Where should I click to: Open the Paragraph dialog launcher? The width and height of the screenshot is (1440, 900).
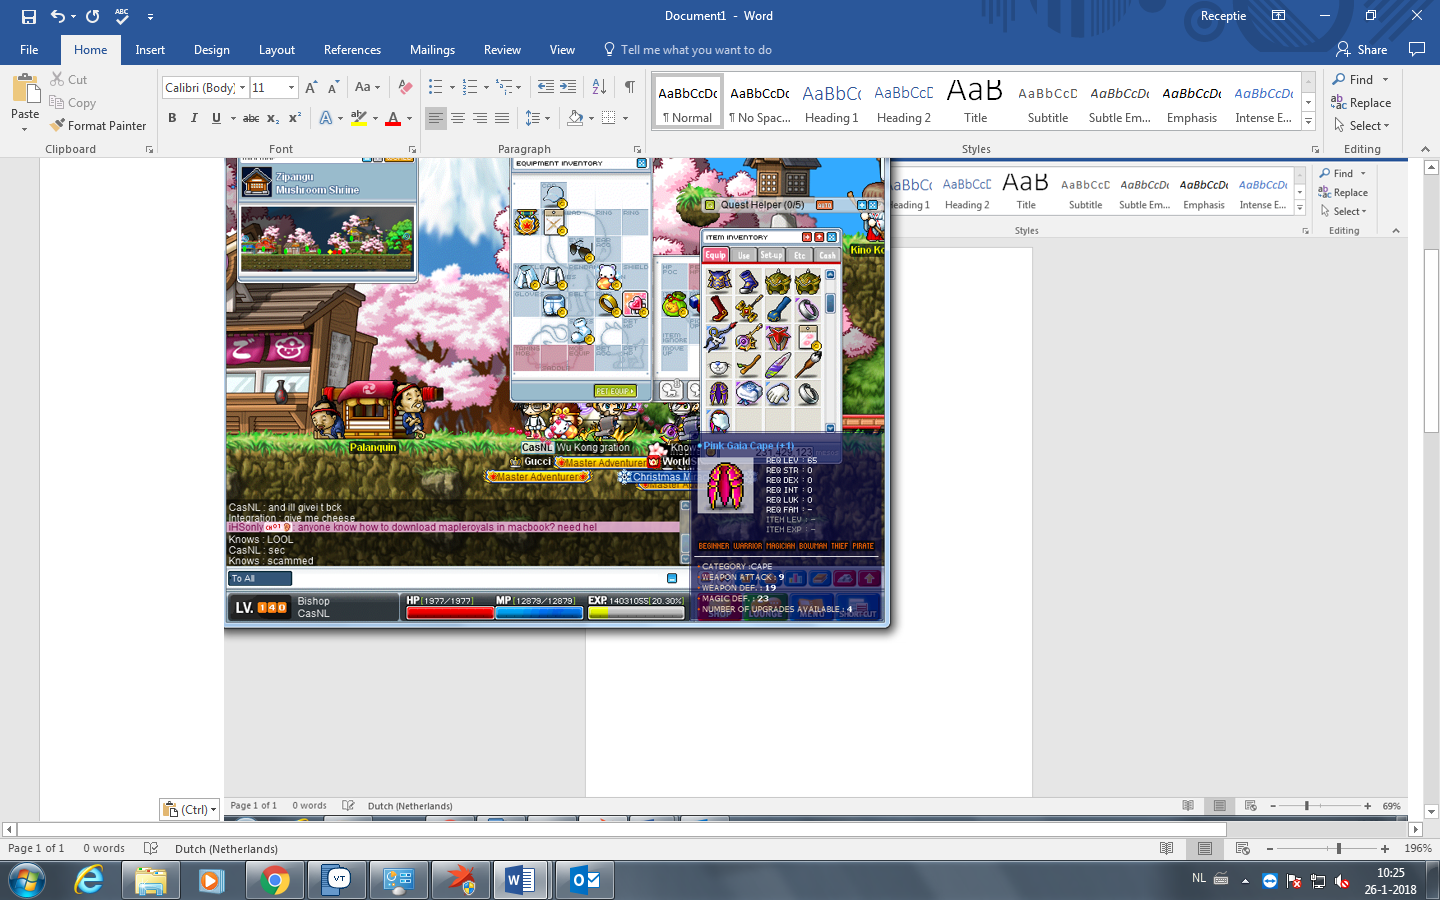pyautogui.click(x=637, y=149)
